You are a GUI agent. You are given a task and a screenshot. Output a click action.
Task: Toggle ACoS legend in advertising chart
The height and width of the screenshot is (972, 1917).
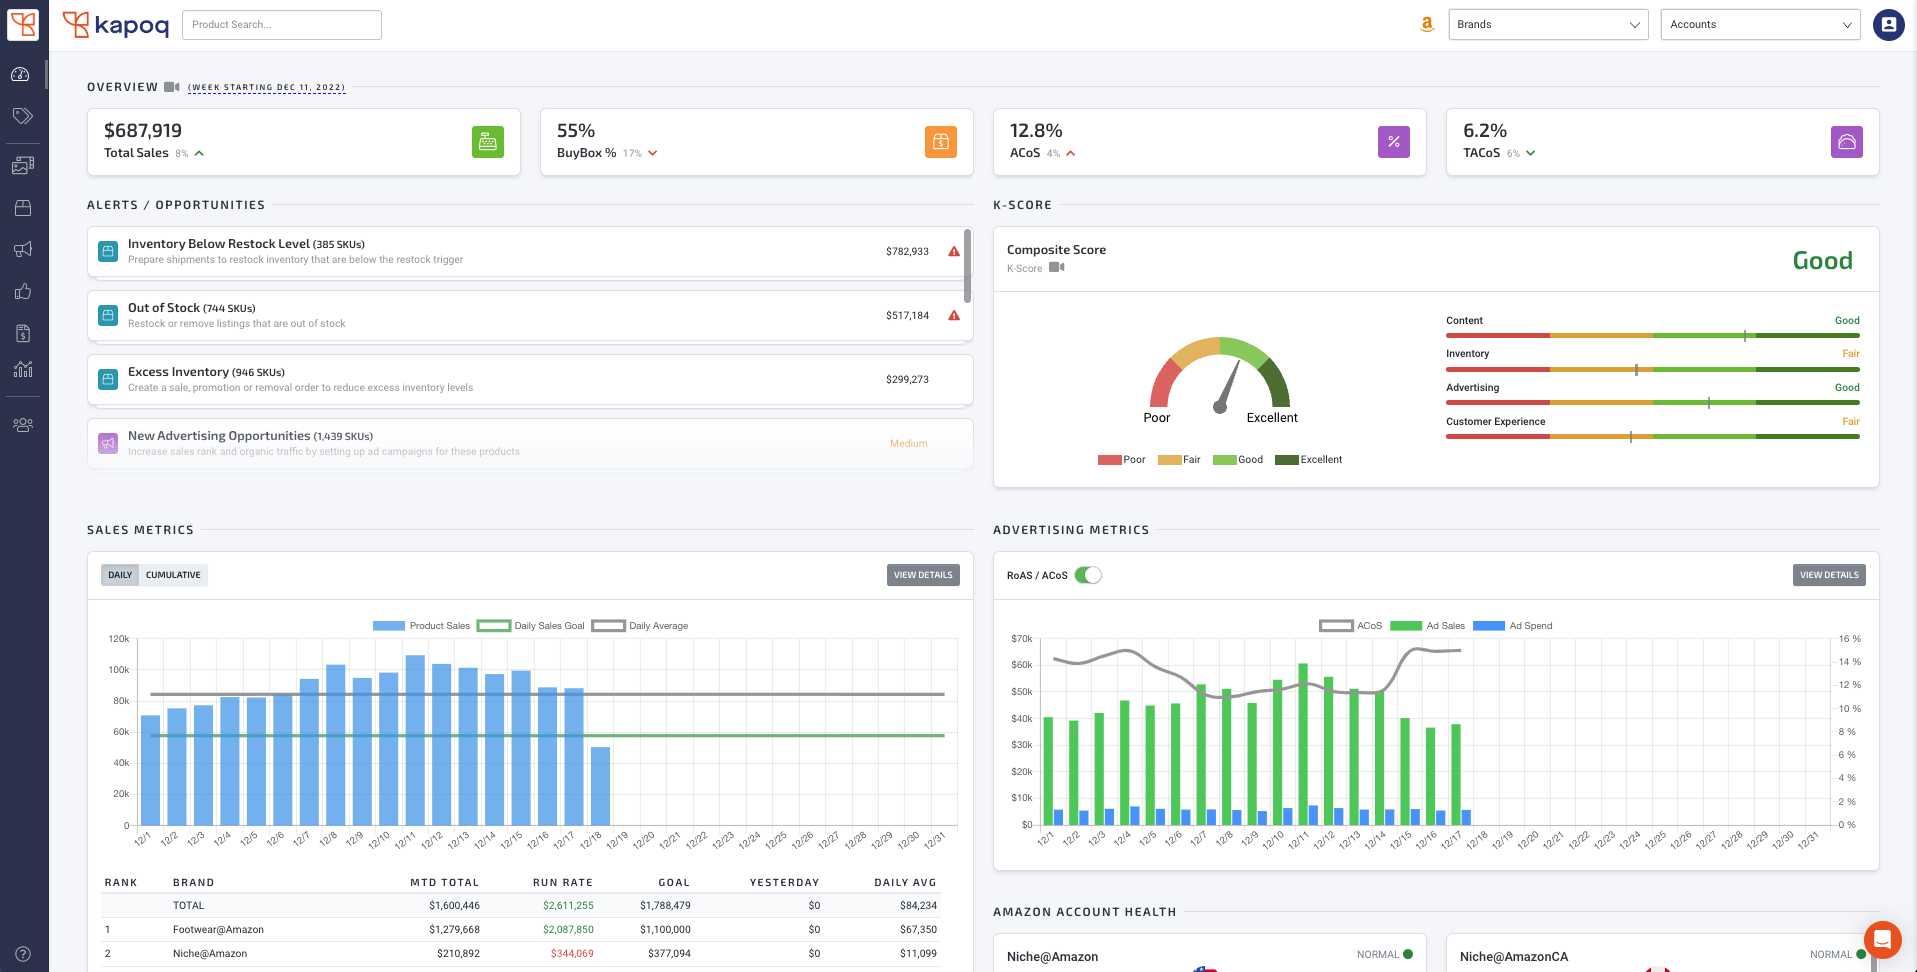[x=1351, y=626]
